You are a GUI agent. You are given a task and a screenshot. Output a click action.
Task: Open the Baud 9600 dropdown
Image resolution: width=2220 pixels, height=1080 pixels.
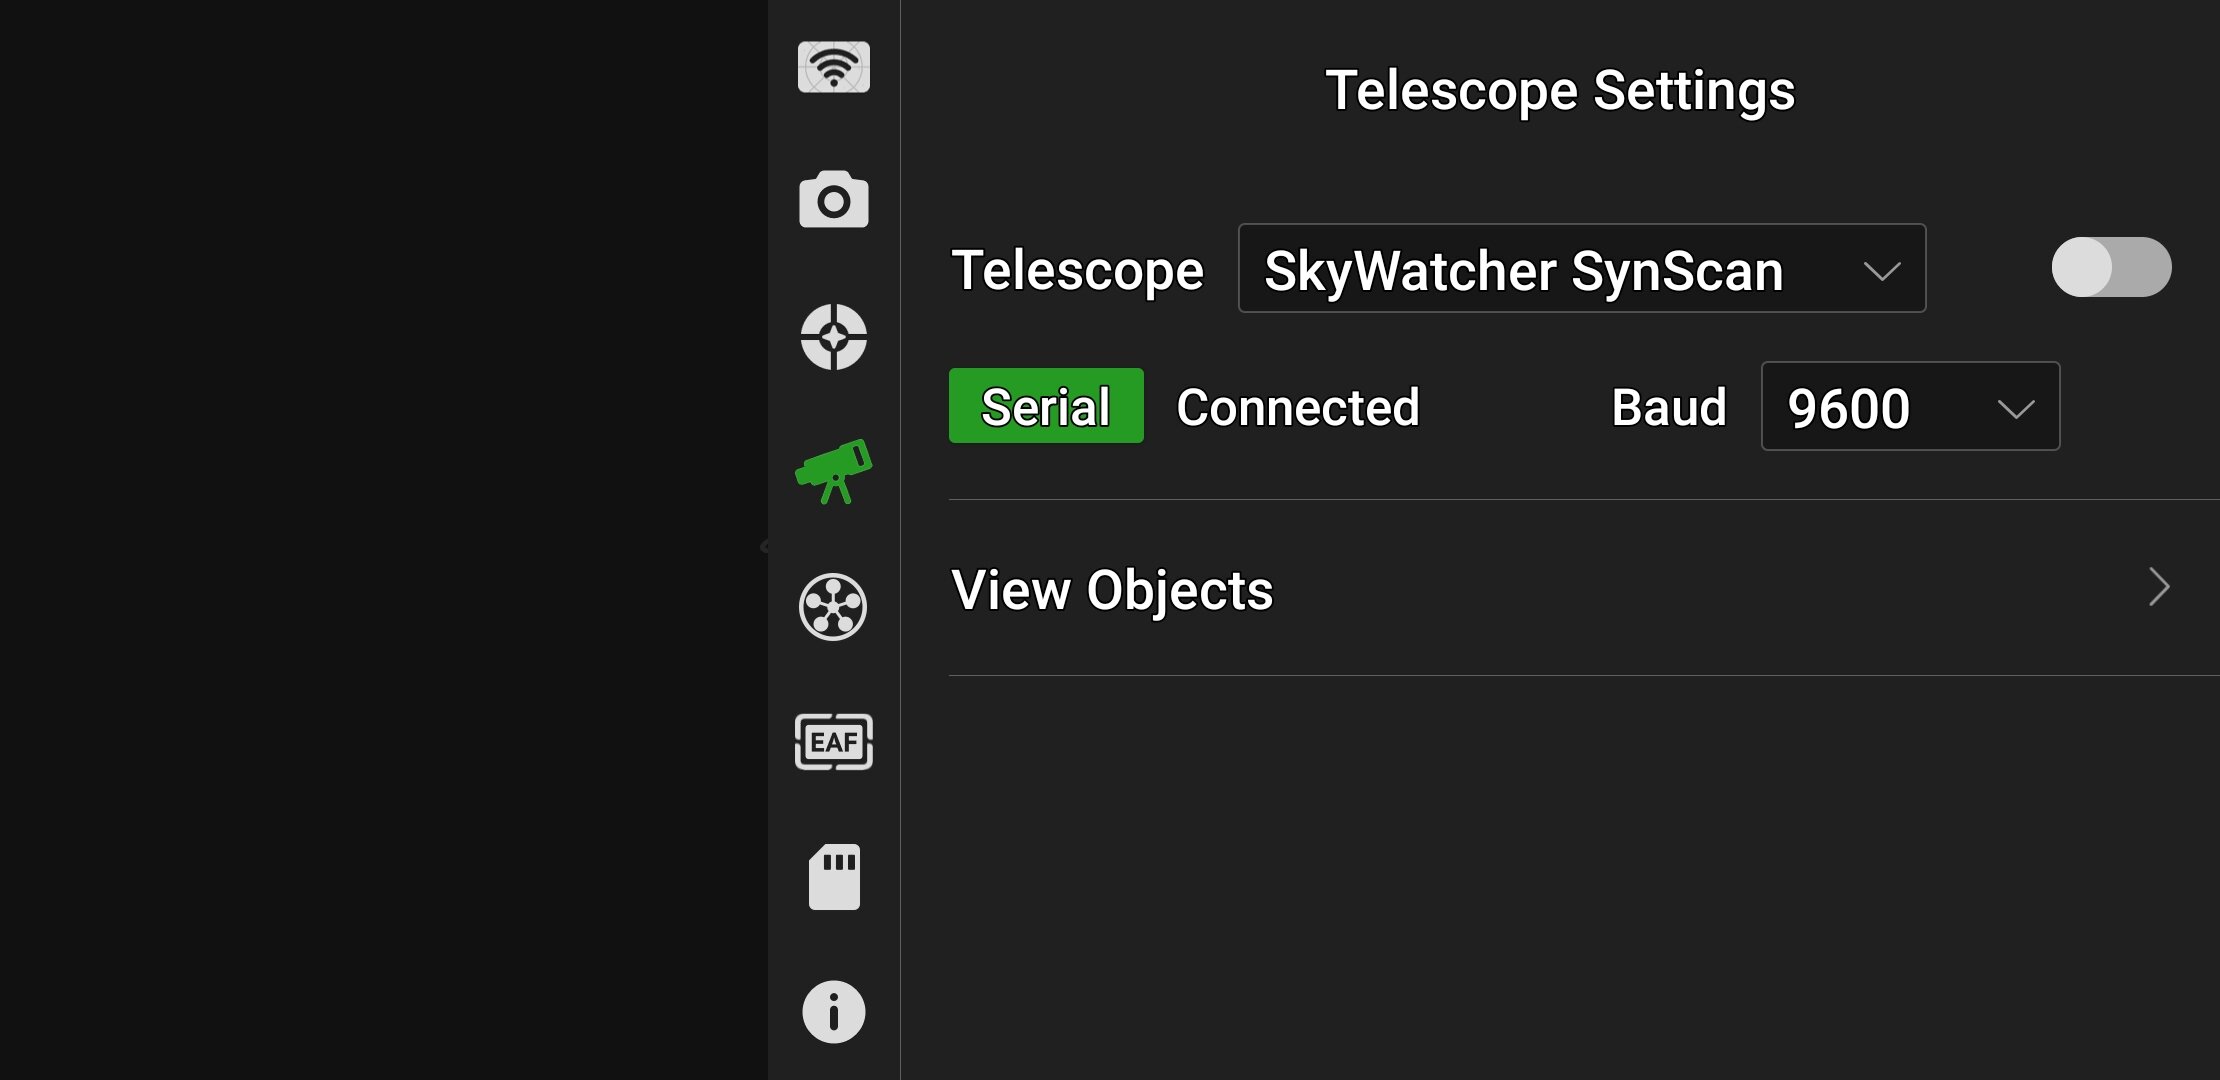1909,407
